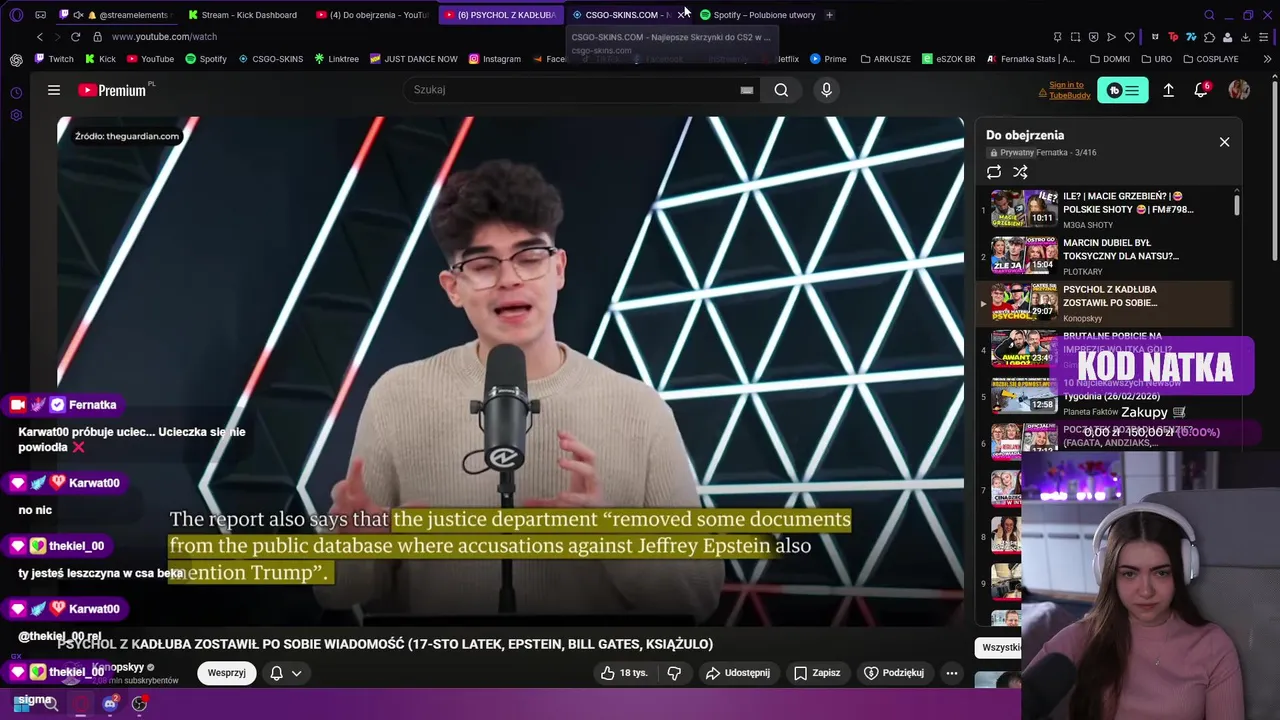Open the account avatar menu

(x=1239, y=90)
